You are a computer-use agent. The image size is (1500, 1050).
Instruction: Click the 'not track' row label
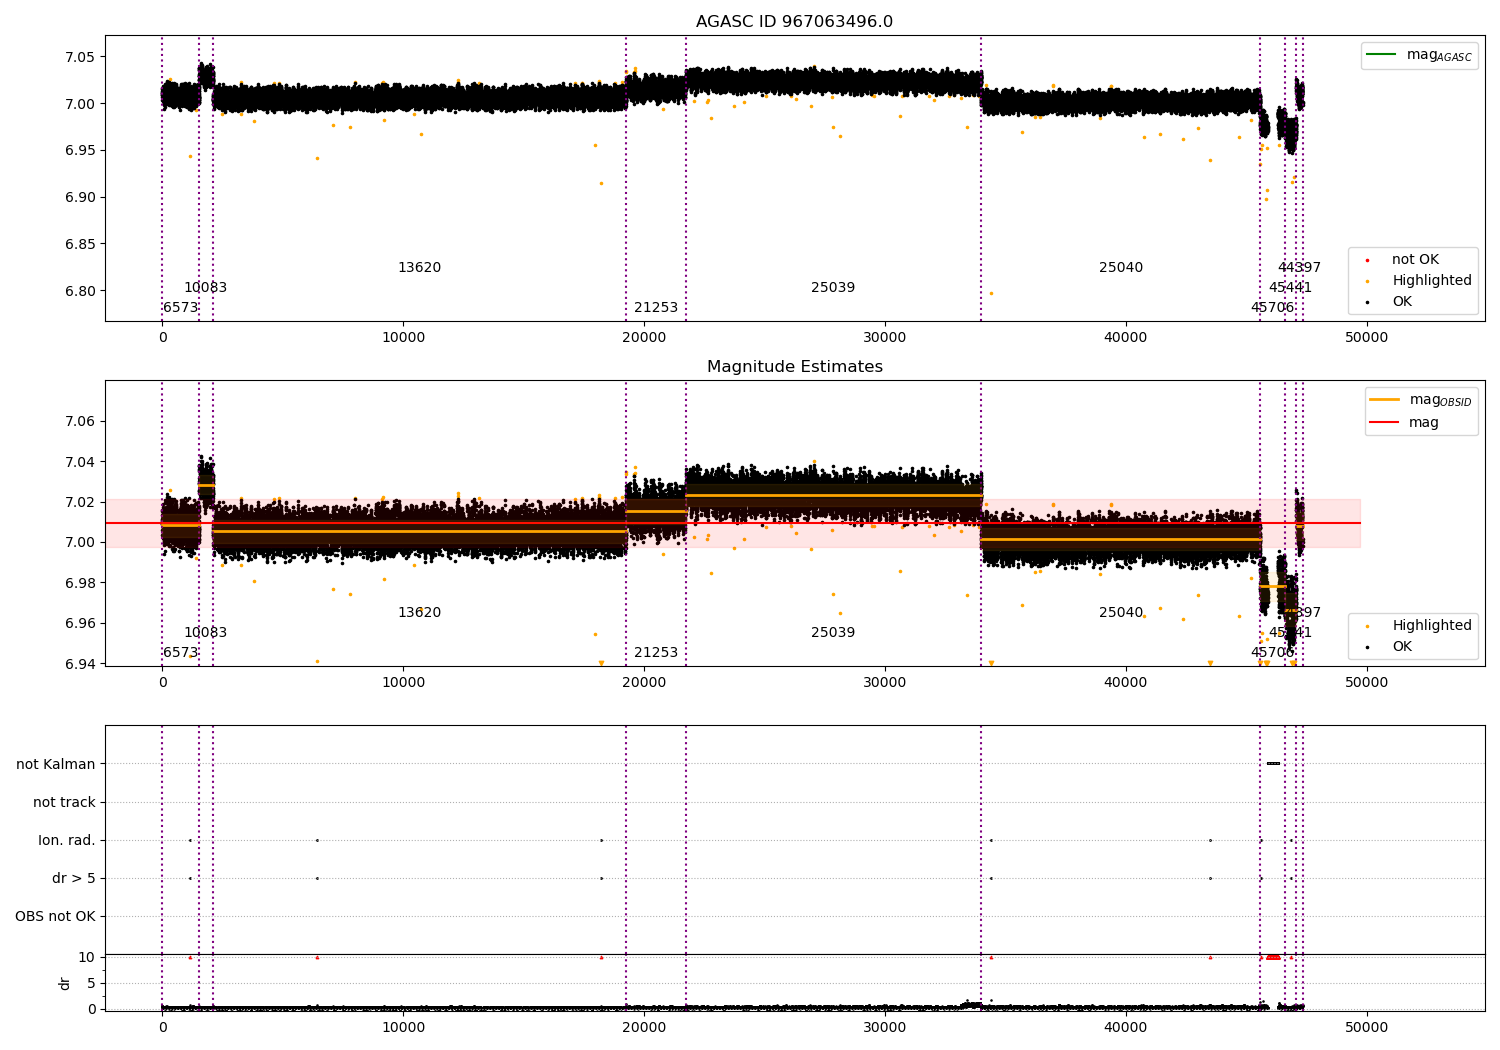point(64,802)
